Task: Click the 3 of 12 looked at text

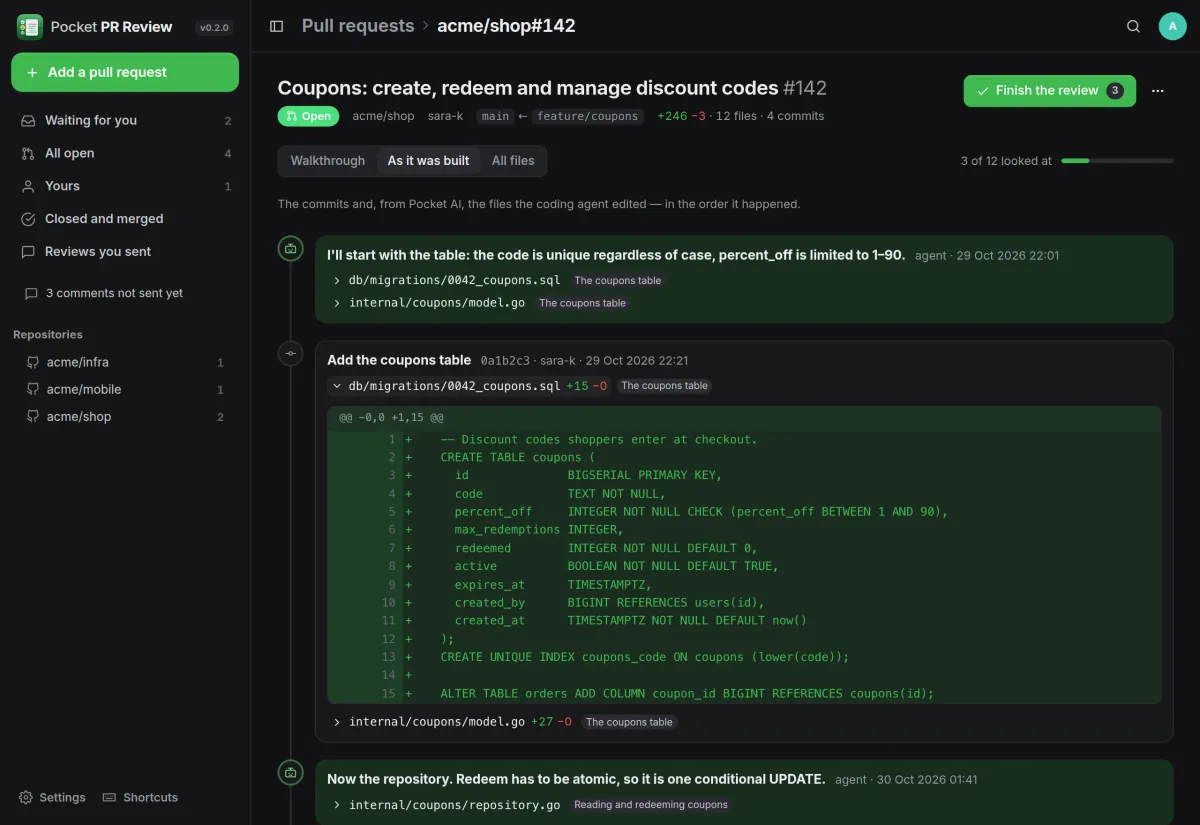Action: point(1006,160)
